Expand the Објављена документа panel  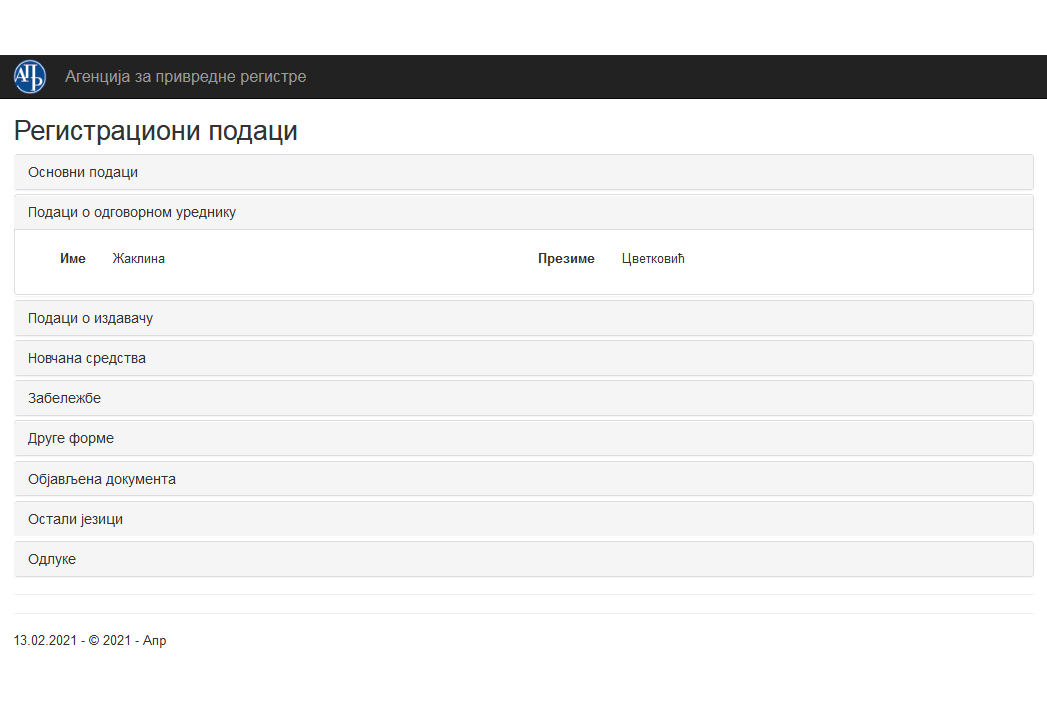[x=102, y=479]
